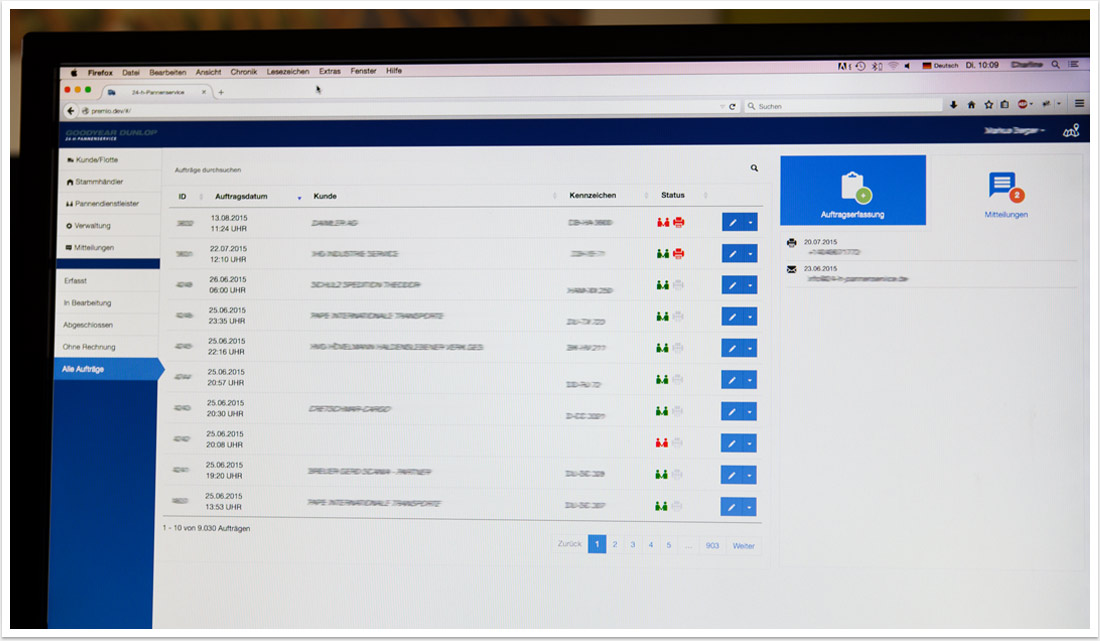Expand the action dropdown arrow in the 22.07.2015 row
Image resolution: width=1100 pixels, height=641 pixels.
(x=750, y=254)
